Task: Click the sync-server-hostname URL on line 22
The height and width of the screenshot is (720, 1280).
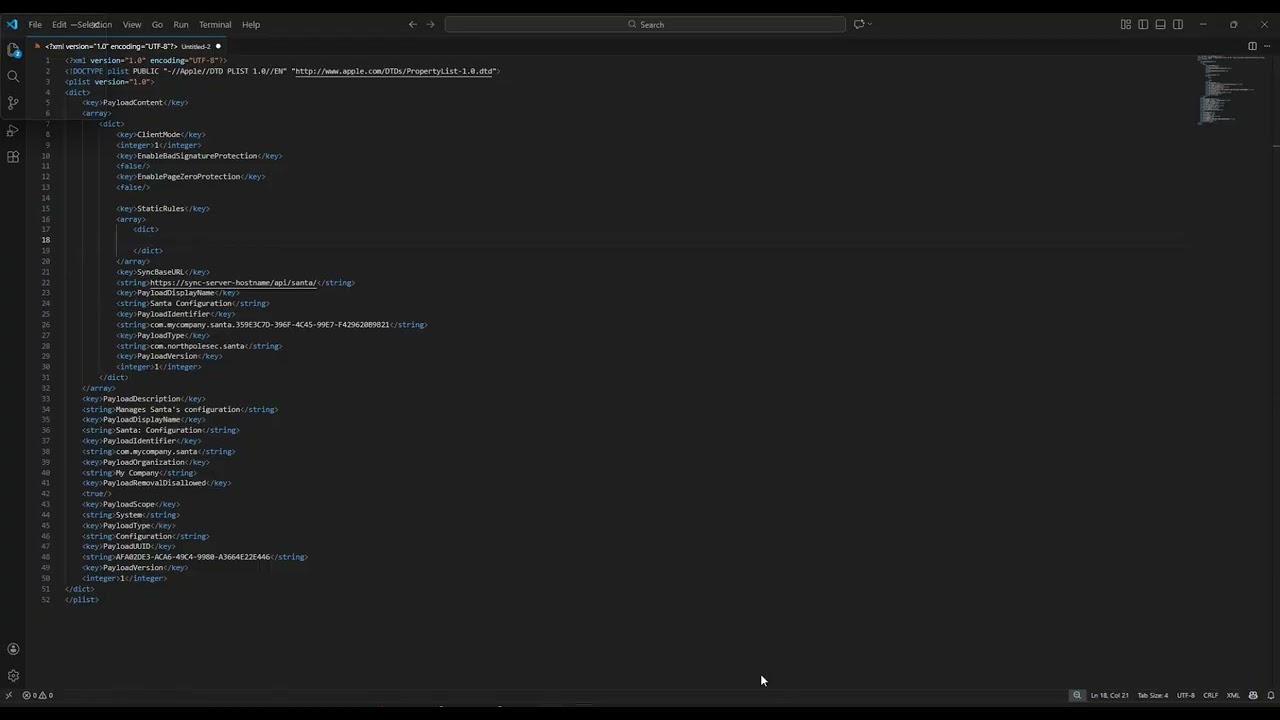Action: click(233, 283)
